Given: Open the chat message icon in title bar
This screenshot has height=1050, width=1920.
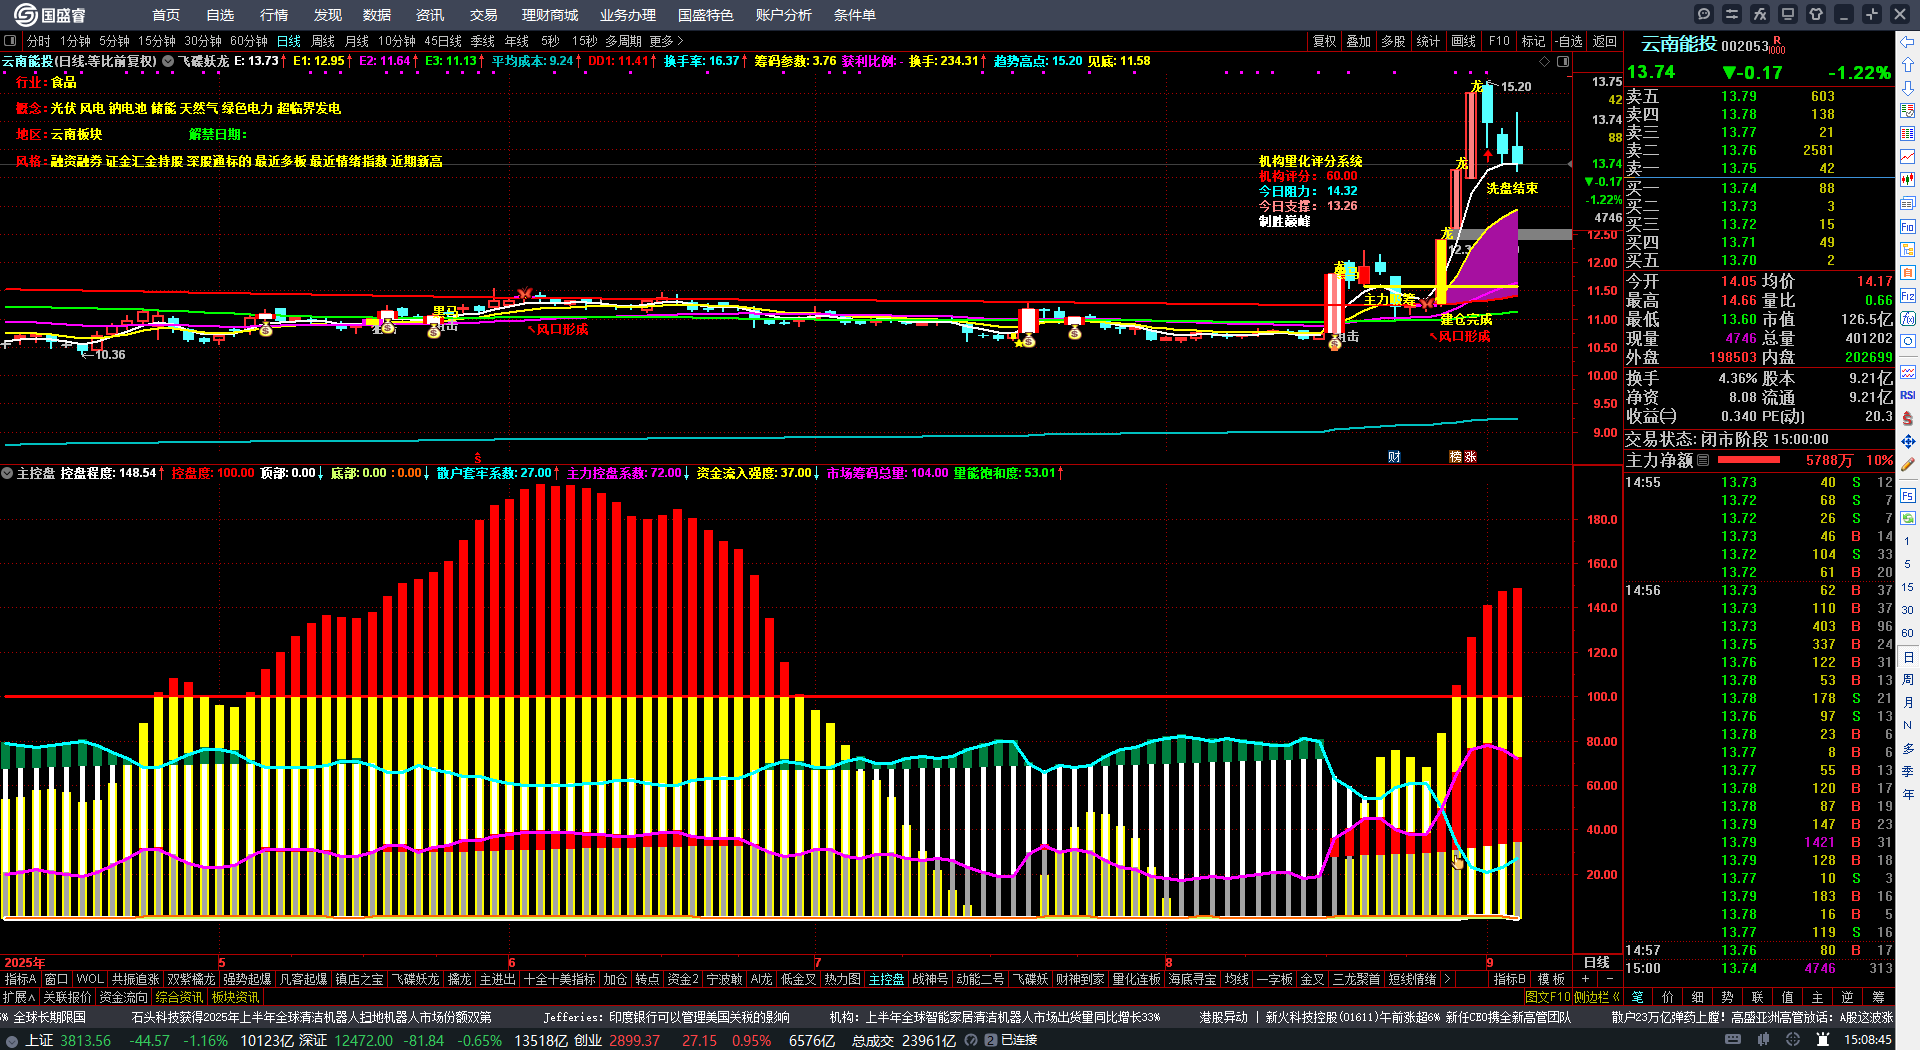Looking at the screenshot, I should coord(1704,14).
